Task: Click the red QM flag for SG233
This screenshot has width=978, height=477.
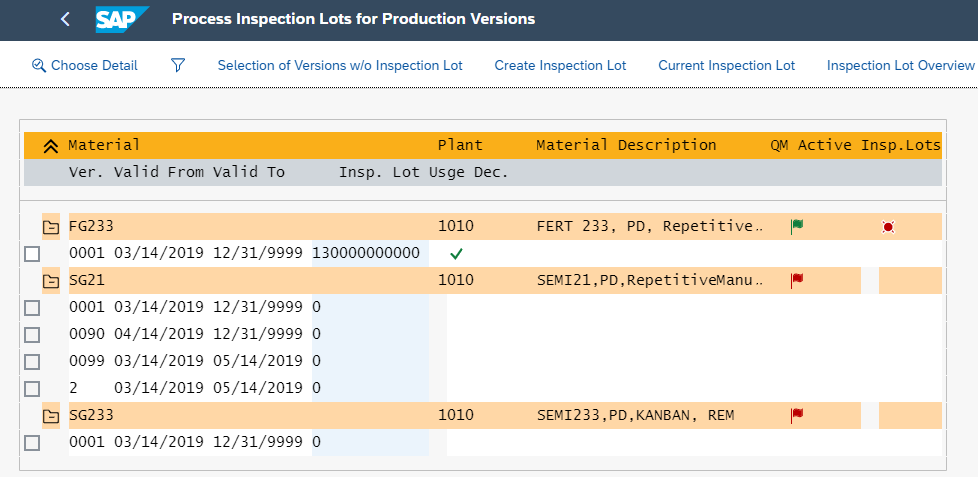Action: pos(796,415)
